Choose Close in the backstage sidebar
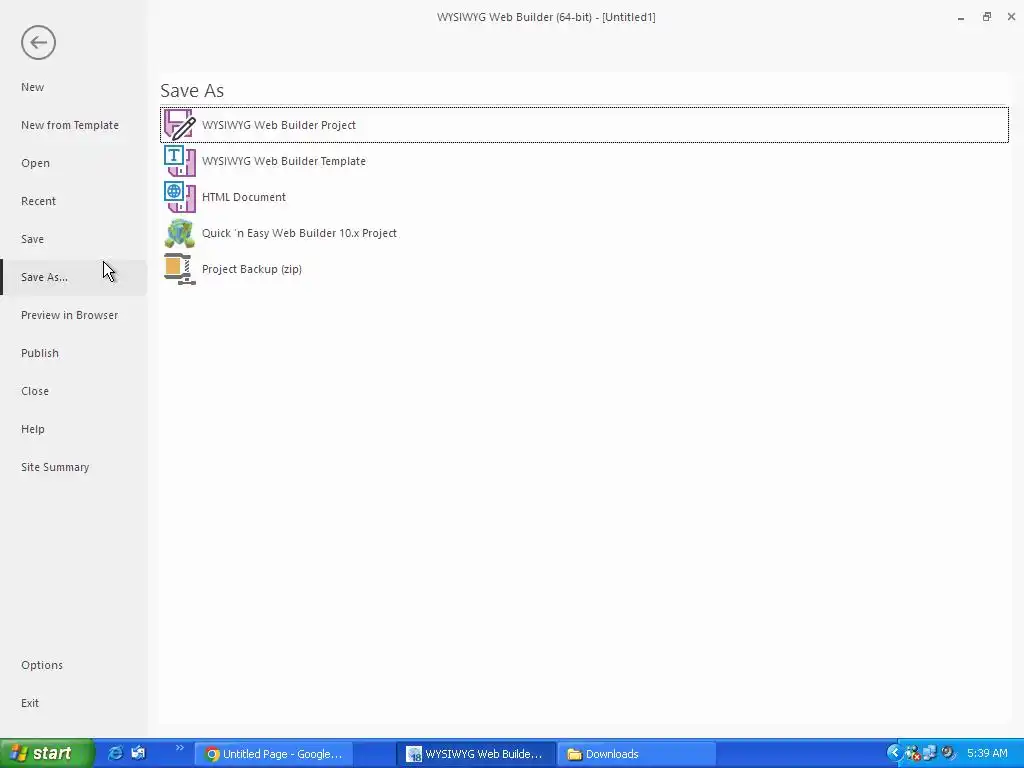This screenshot has height=768, width=1024. pyautogui.click(x=35, y=391)
